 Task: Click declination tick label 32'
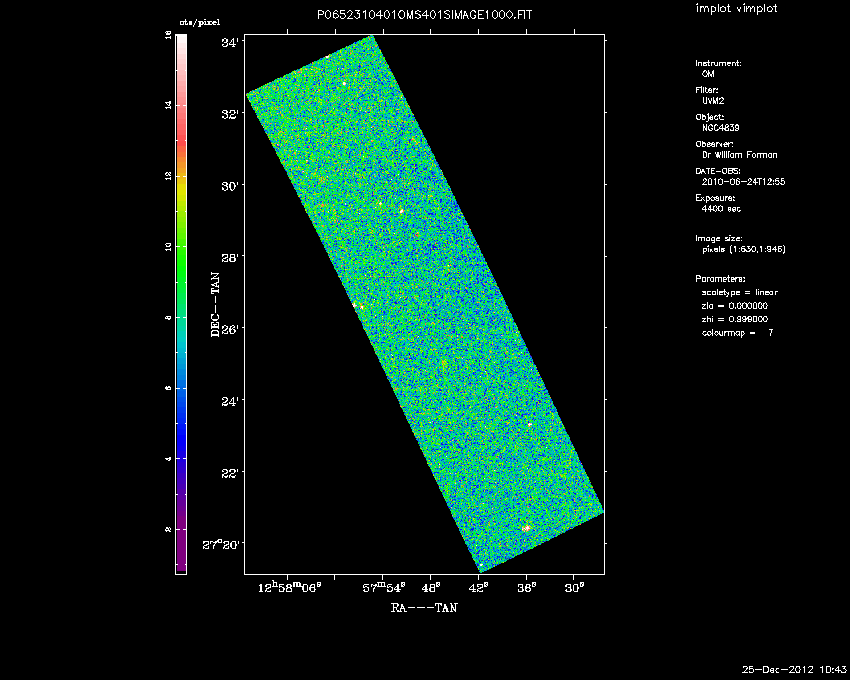coord(230,114)
